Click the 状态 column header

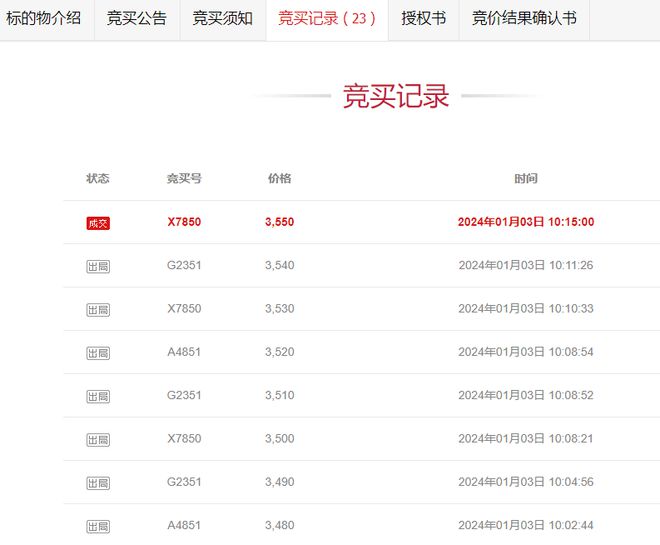[98, 178]
